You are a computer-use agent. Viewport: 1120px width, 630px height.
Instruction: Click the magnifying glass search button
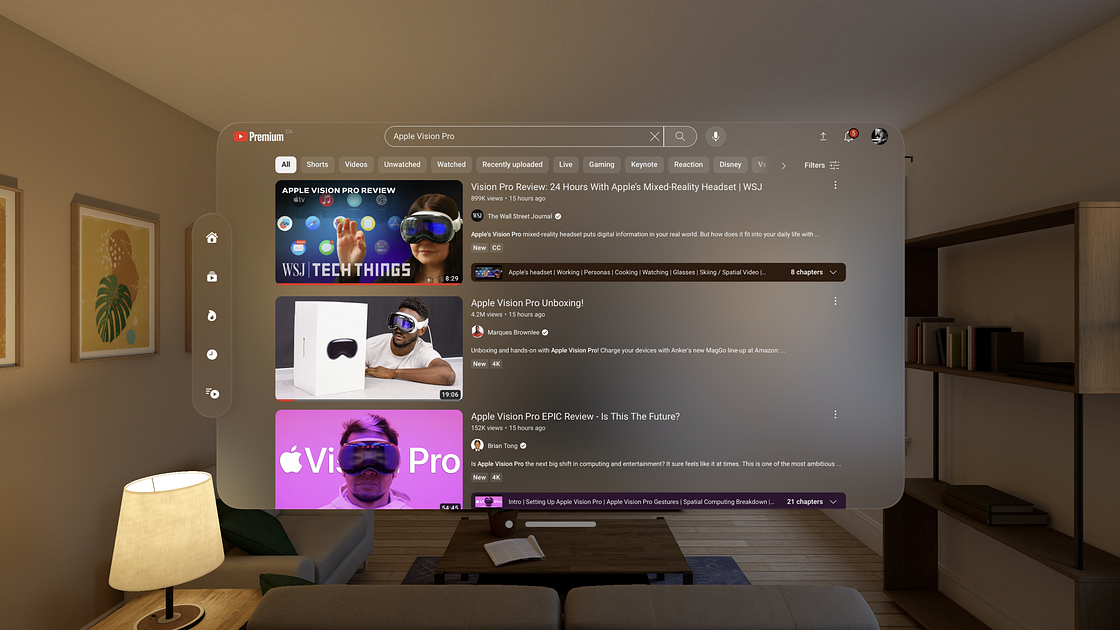click(680, 136)
